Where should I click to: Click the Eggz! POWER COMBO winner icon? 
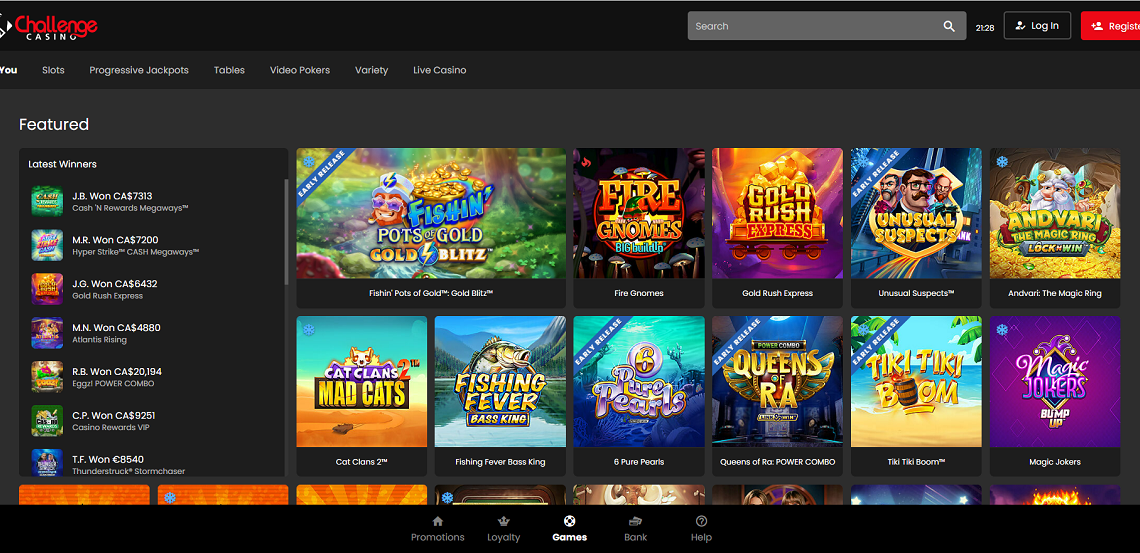tap(47, 376)
